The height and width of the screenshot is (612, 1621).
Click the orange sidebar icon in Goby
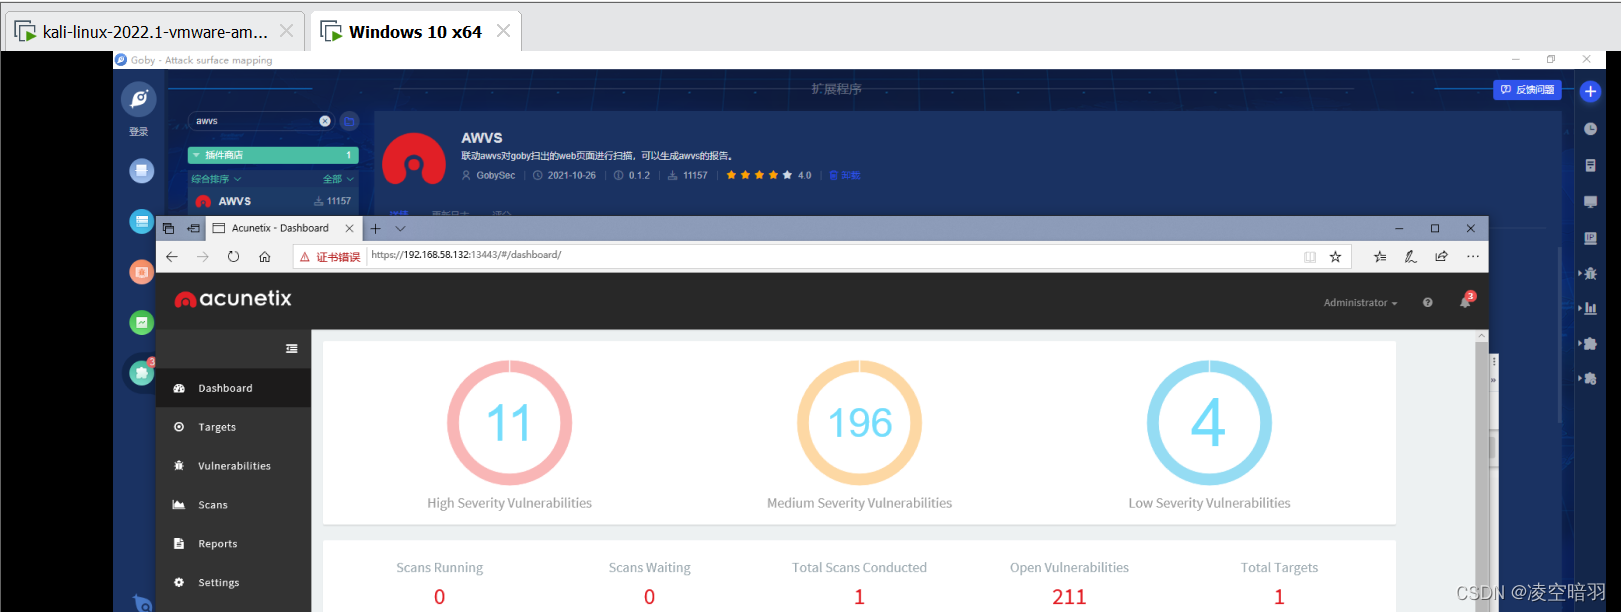coord(141,272)
